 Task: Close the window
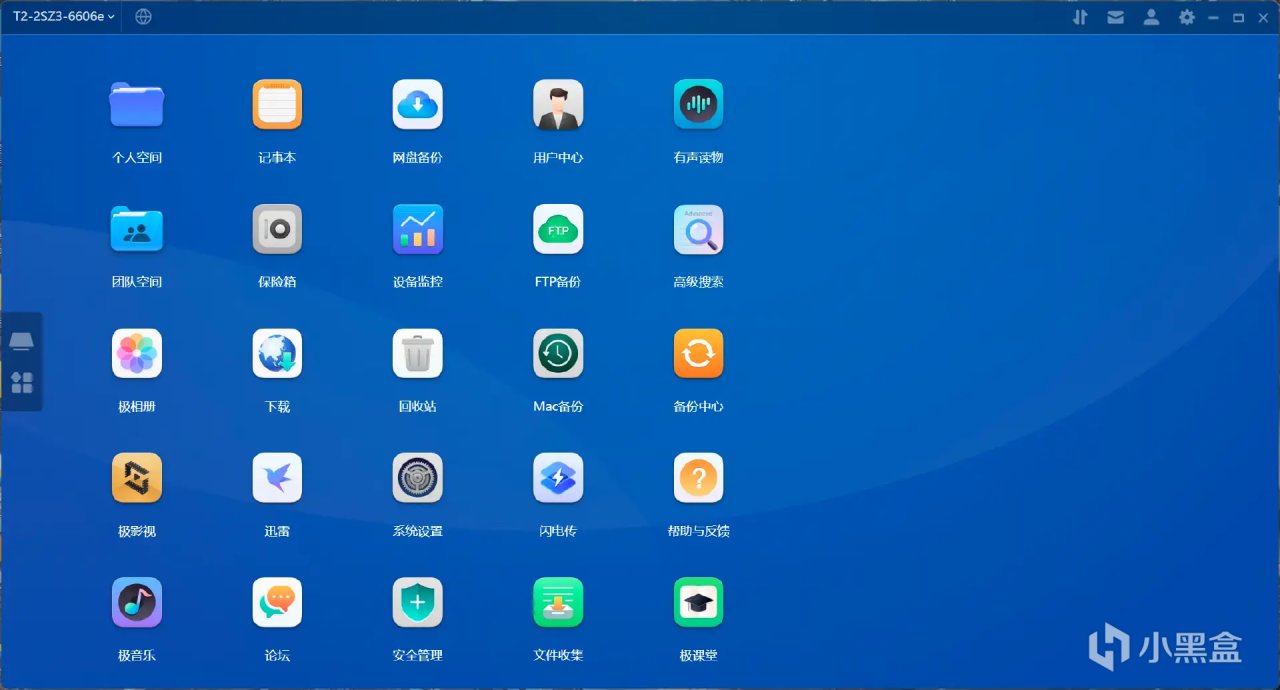[x=1263, y=17]
